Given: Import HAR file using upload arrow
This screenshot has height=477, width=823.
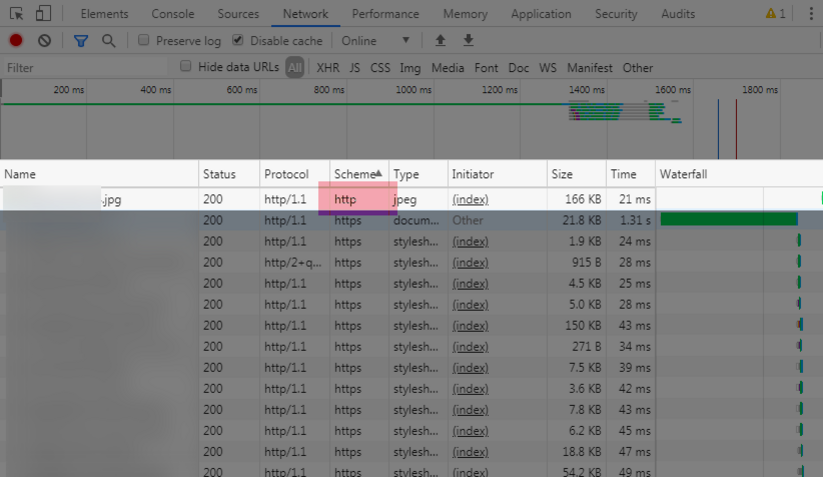Looking at the screenshot, I should (x=440, y=40).
